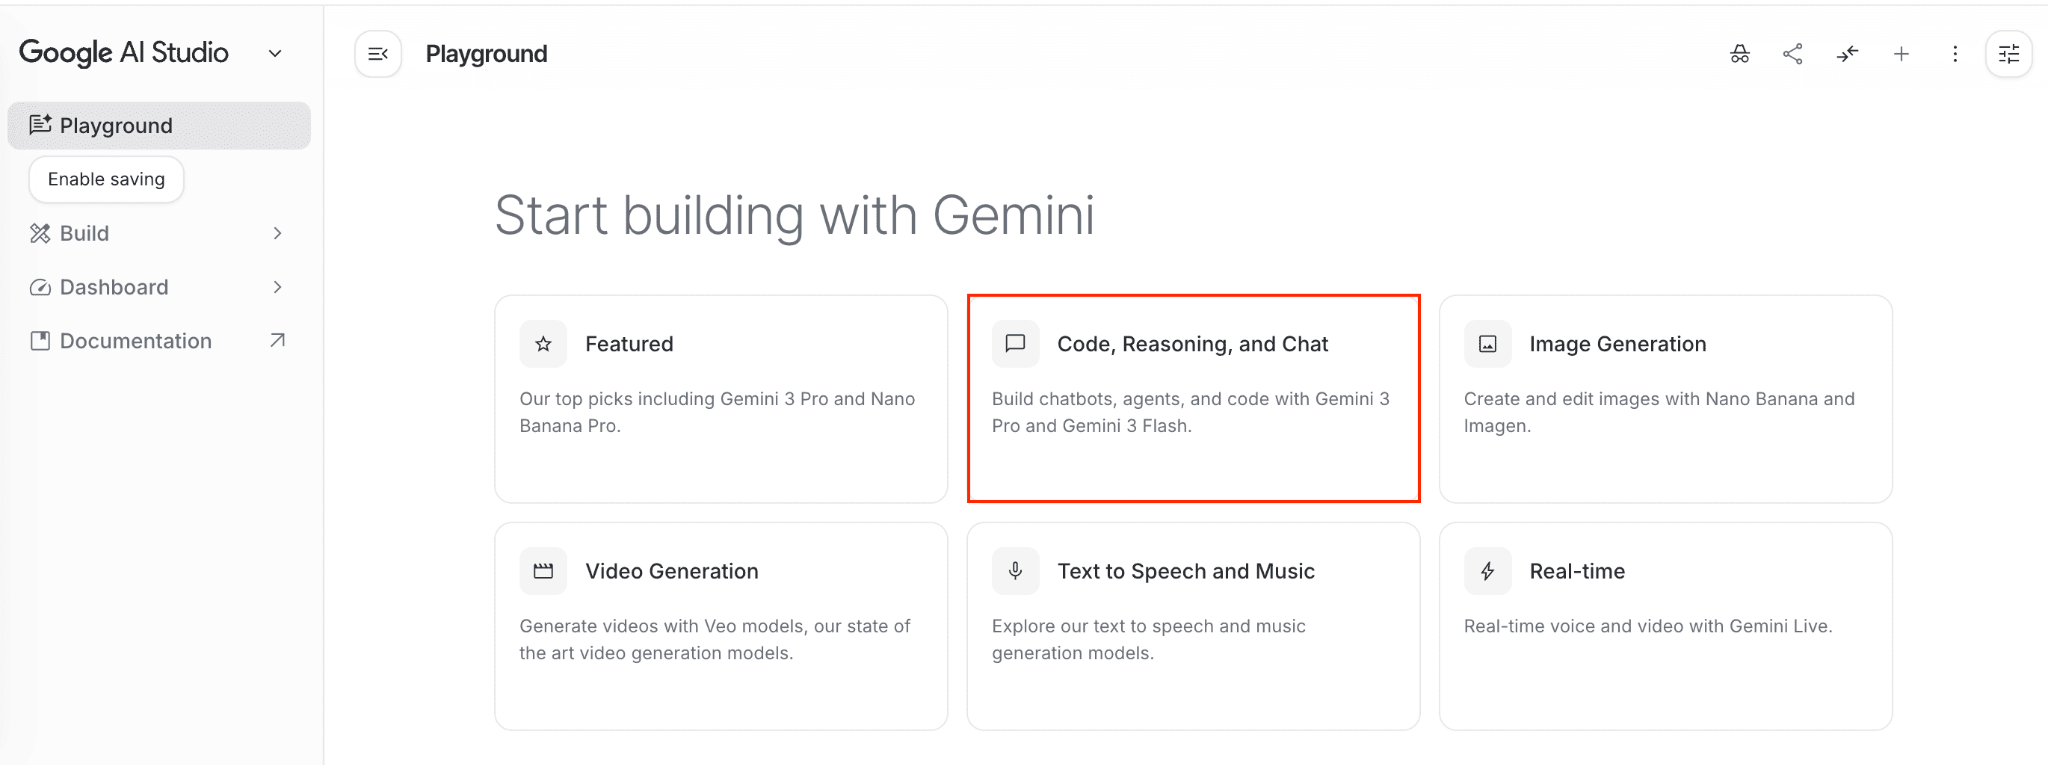Click the lightning bolt Real-time icon
This screenshot has width=2048, height=765.
point(1487,571)
